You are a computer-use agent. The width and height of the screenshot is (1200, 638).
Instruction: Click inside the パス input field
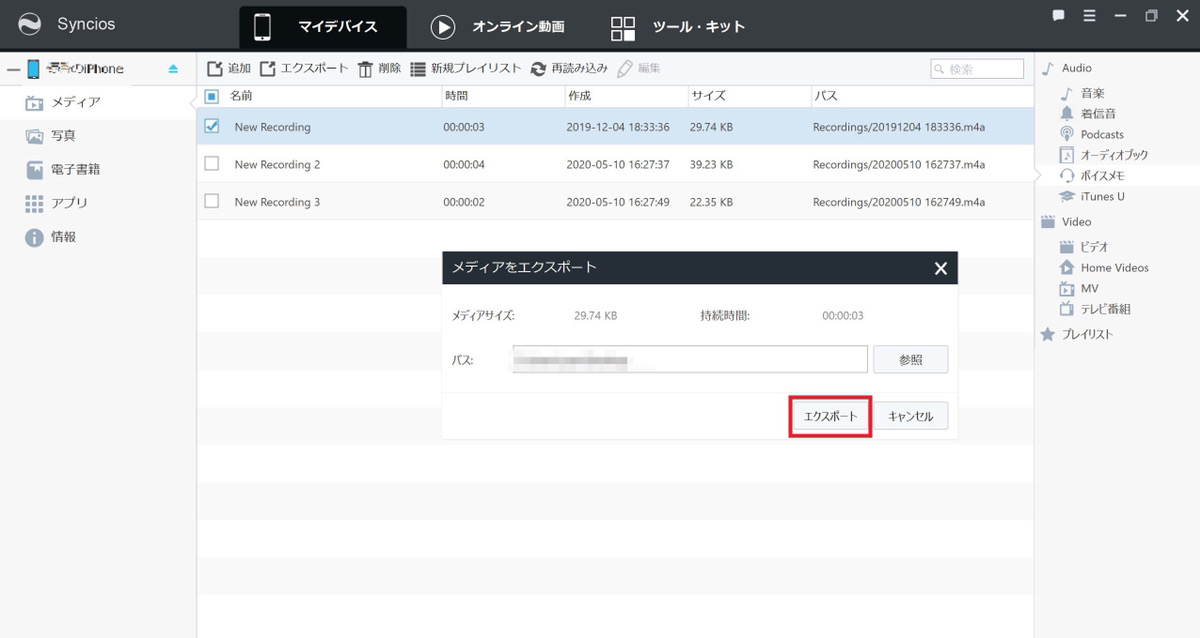pos(690,358)
